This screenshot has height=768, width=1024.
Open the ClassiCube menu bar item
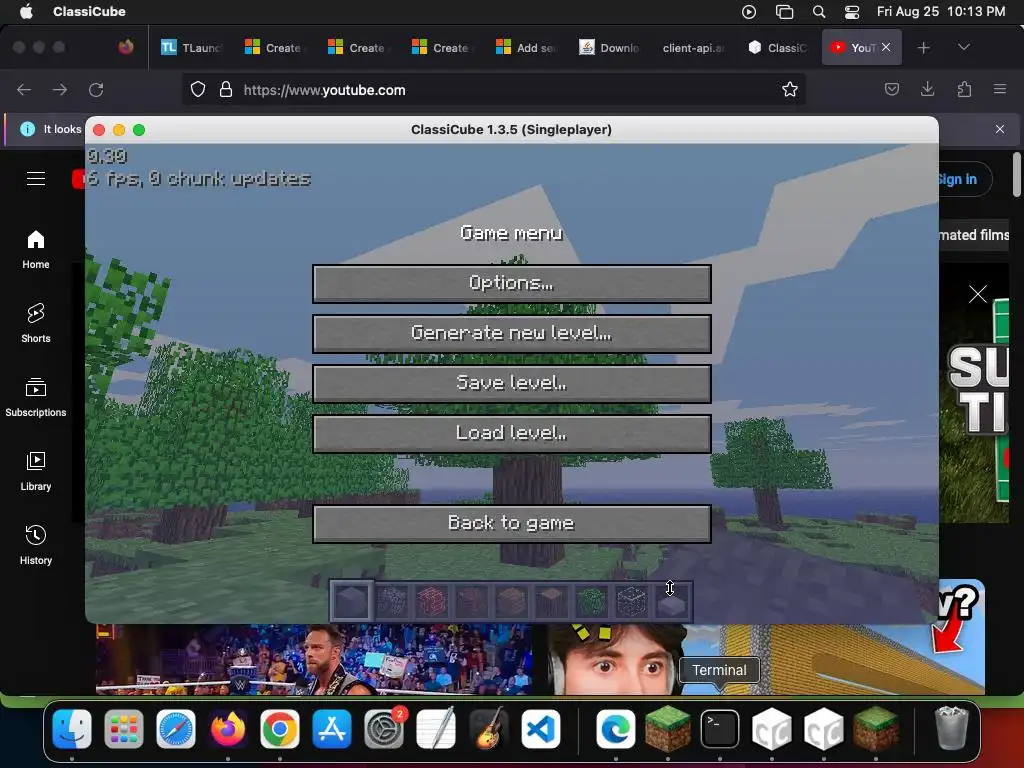89,11
